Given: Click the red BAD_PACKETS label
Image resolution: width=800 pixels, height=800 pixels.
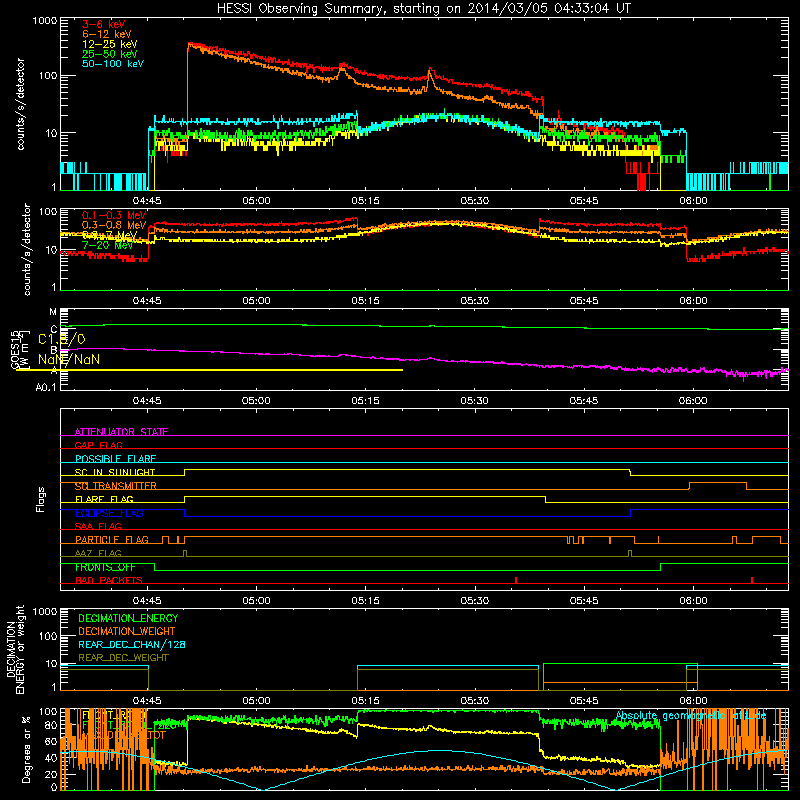Looking at the screenshot, I should [109, 580].
